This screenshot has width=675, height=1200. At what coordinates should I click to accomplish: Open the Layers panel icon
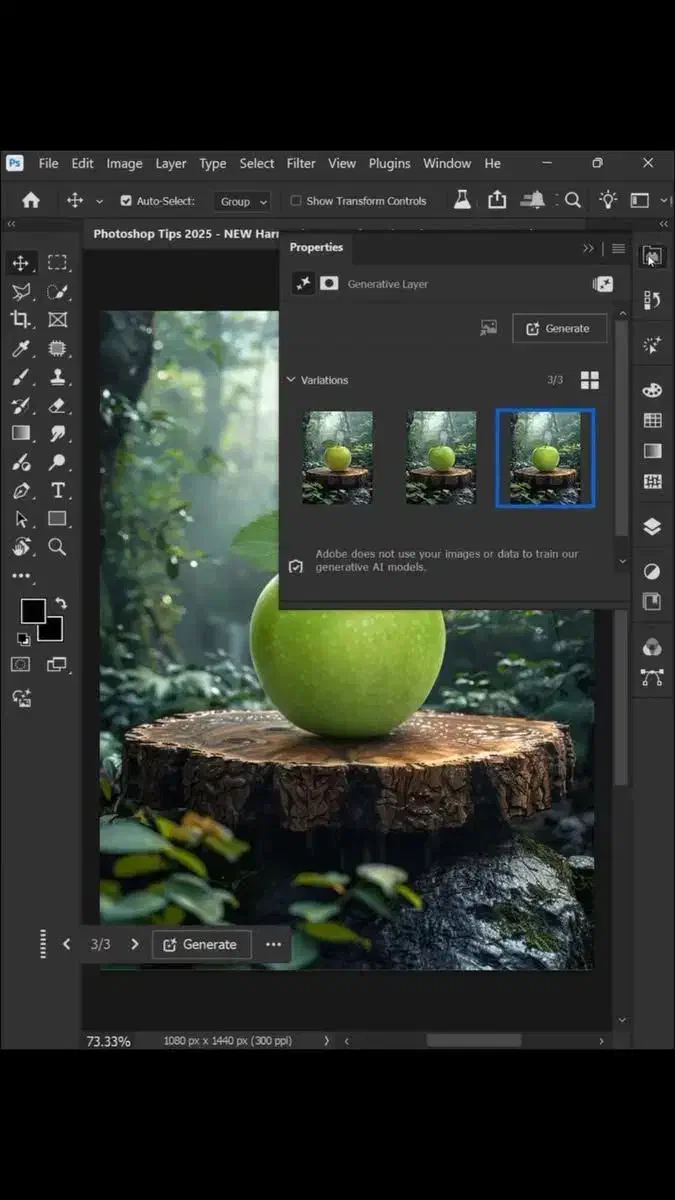[x=652, y=527]
